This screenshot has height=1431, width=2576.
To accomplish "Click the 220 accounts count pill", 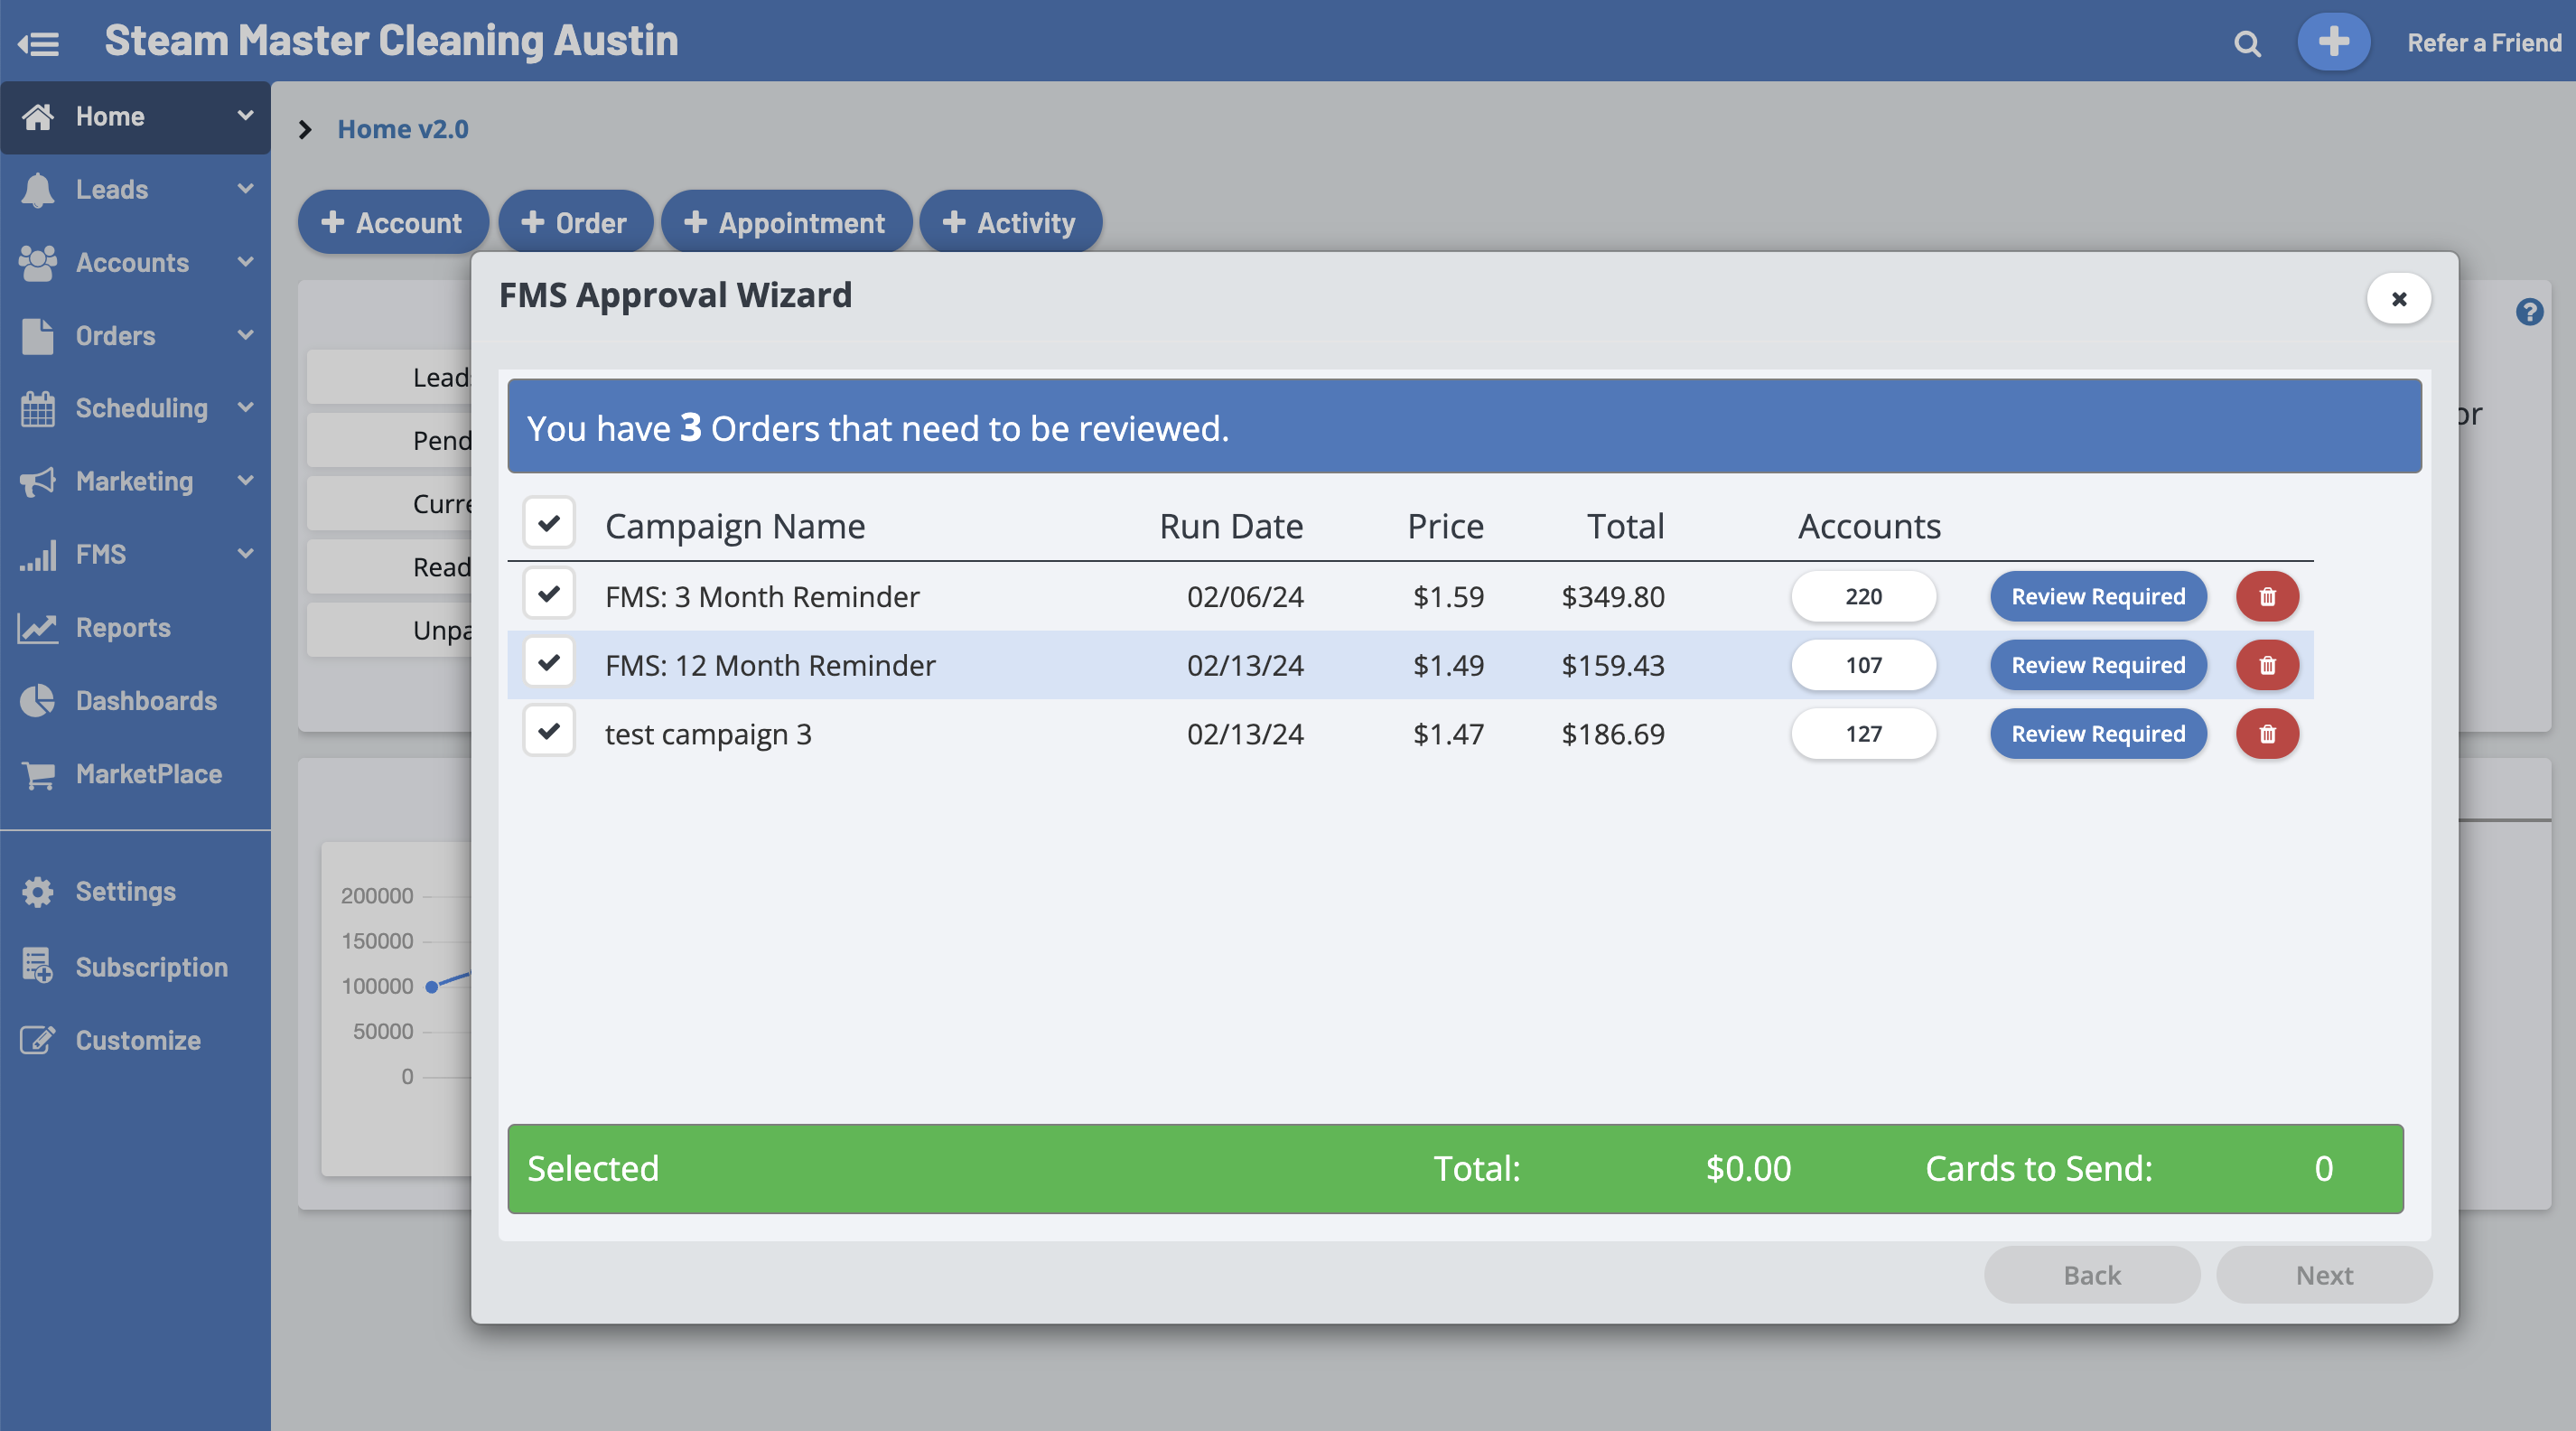I will point(1863,596).
